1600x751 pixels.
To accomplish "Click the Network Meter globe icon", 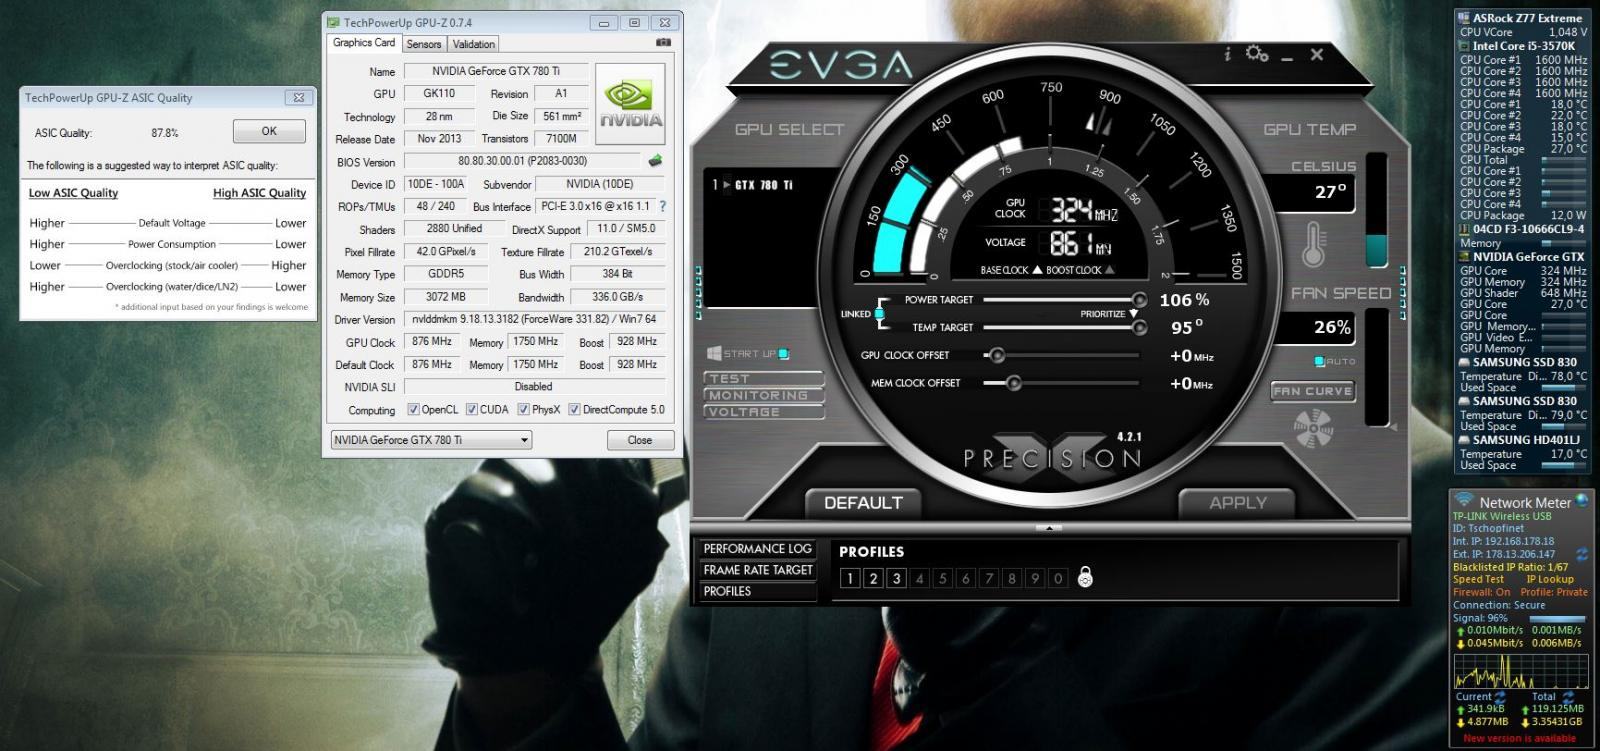I will (1582, 500).
